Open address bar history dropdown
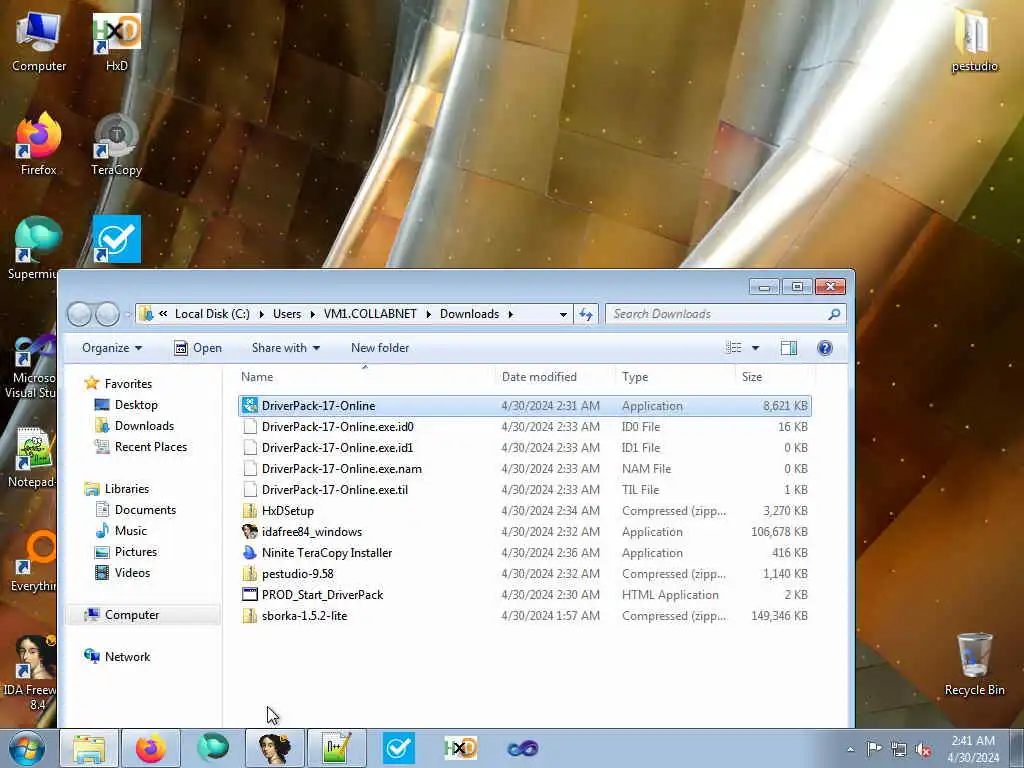 click(x=563, y=314)
